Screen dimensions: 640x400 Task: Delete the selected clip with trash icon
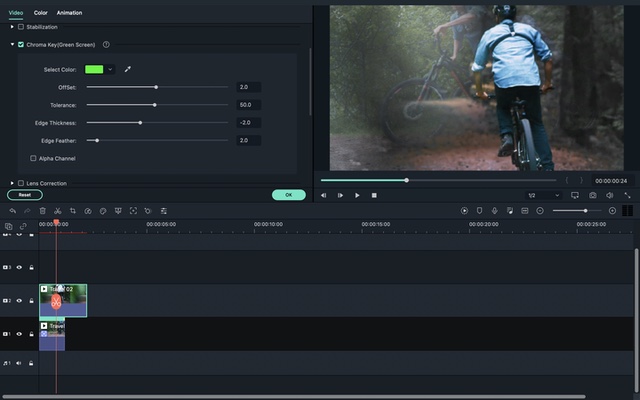click(x=42, y=211)
